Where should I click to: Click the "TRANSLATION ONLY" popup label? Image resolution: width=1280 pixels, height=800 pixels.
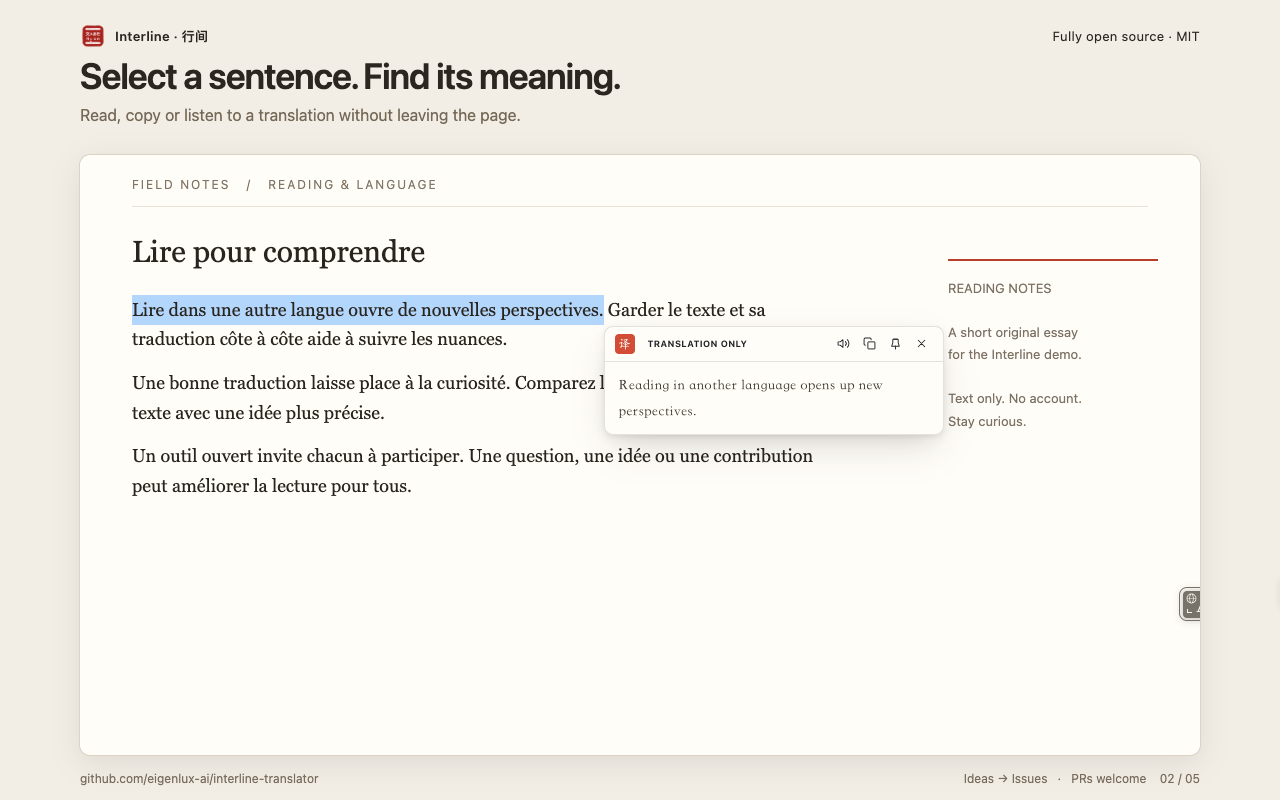pos(697,344)
